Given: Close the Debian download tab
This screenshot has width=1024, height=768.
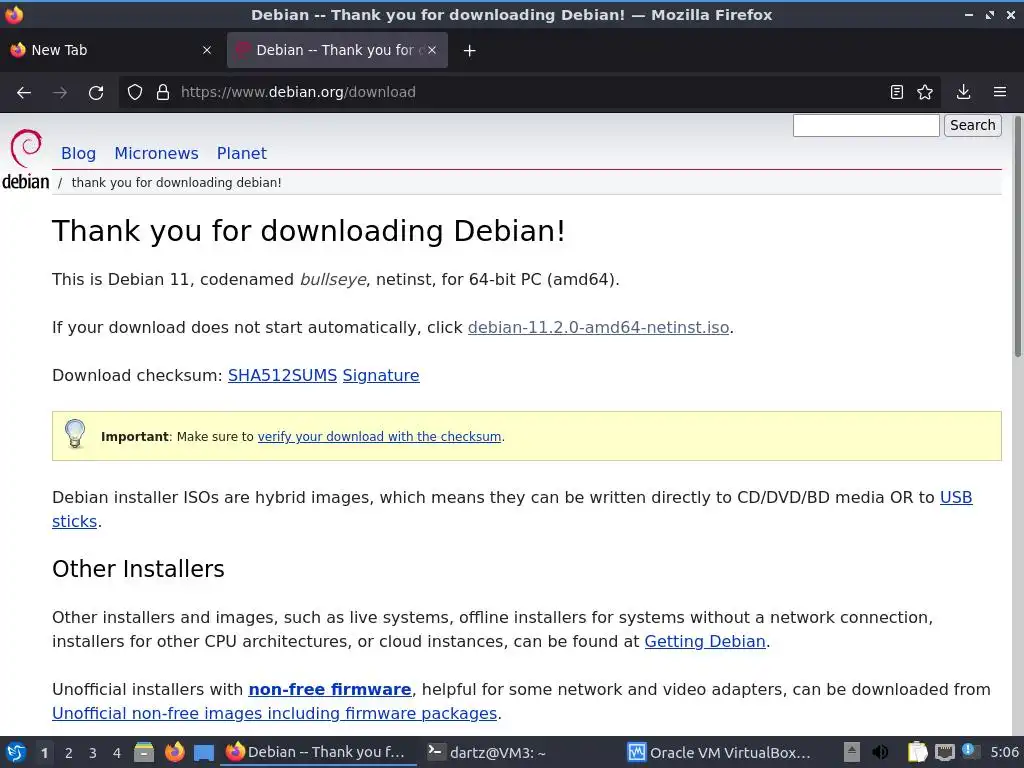Looking at the screenshot, I should (x=432, y=50).
